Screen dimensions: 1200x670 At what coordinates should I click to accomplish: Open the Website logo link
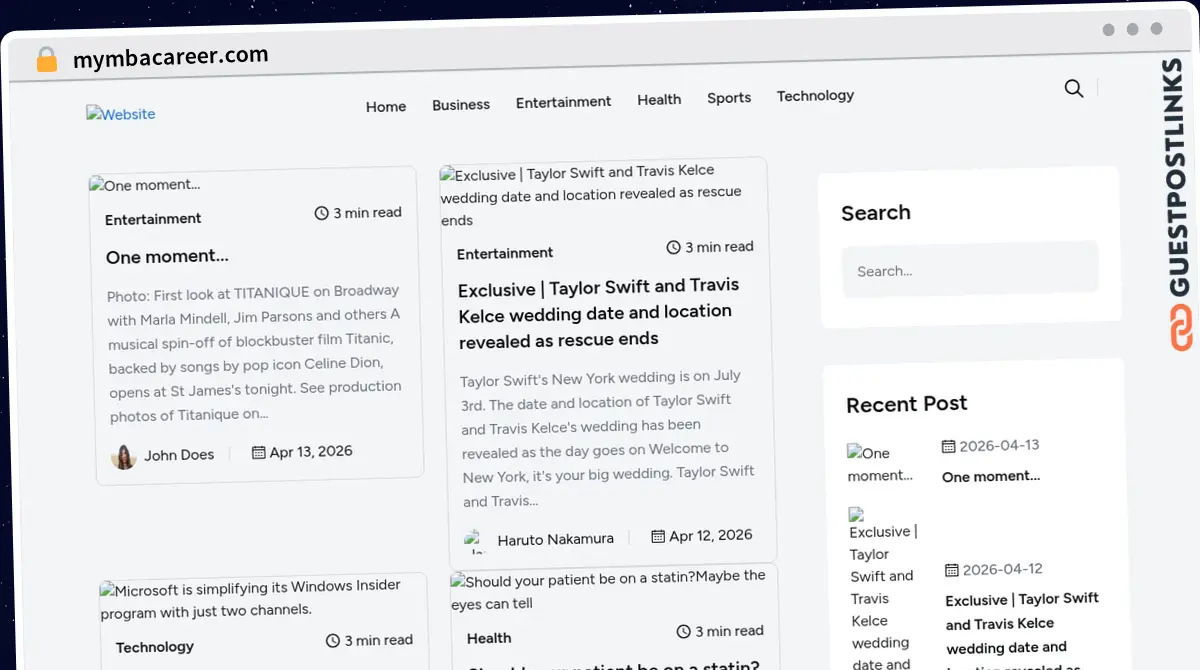click(x=121, y=114)
